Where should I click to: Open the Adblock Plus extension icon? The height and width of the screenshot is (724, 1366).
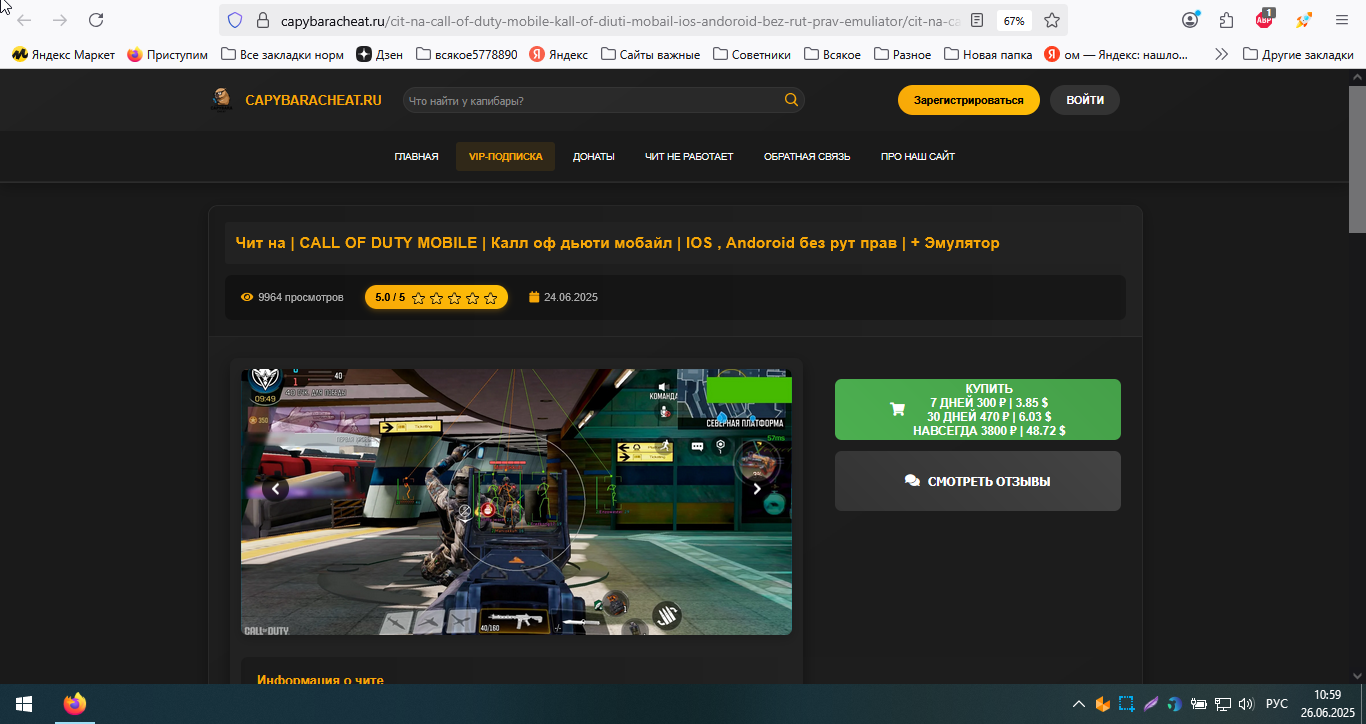(x=1265, y=19)
